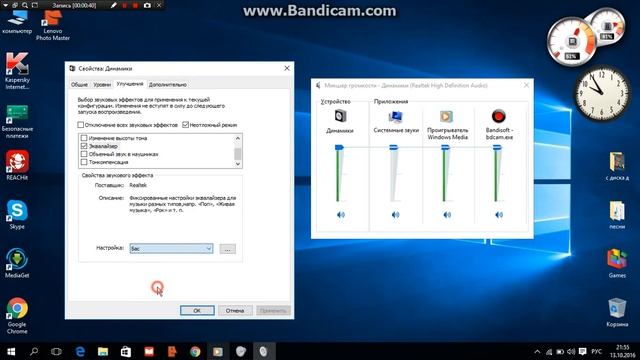Click the Системные звуки volume slider handle
The width and height of the screenshot is (640, 360).
pyautogui.click(x=393, y=147)
